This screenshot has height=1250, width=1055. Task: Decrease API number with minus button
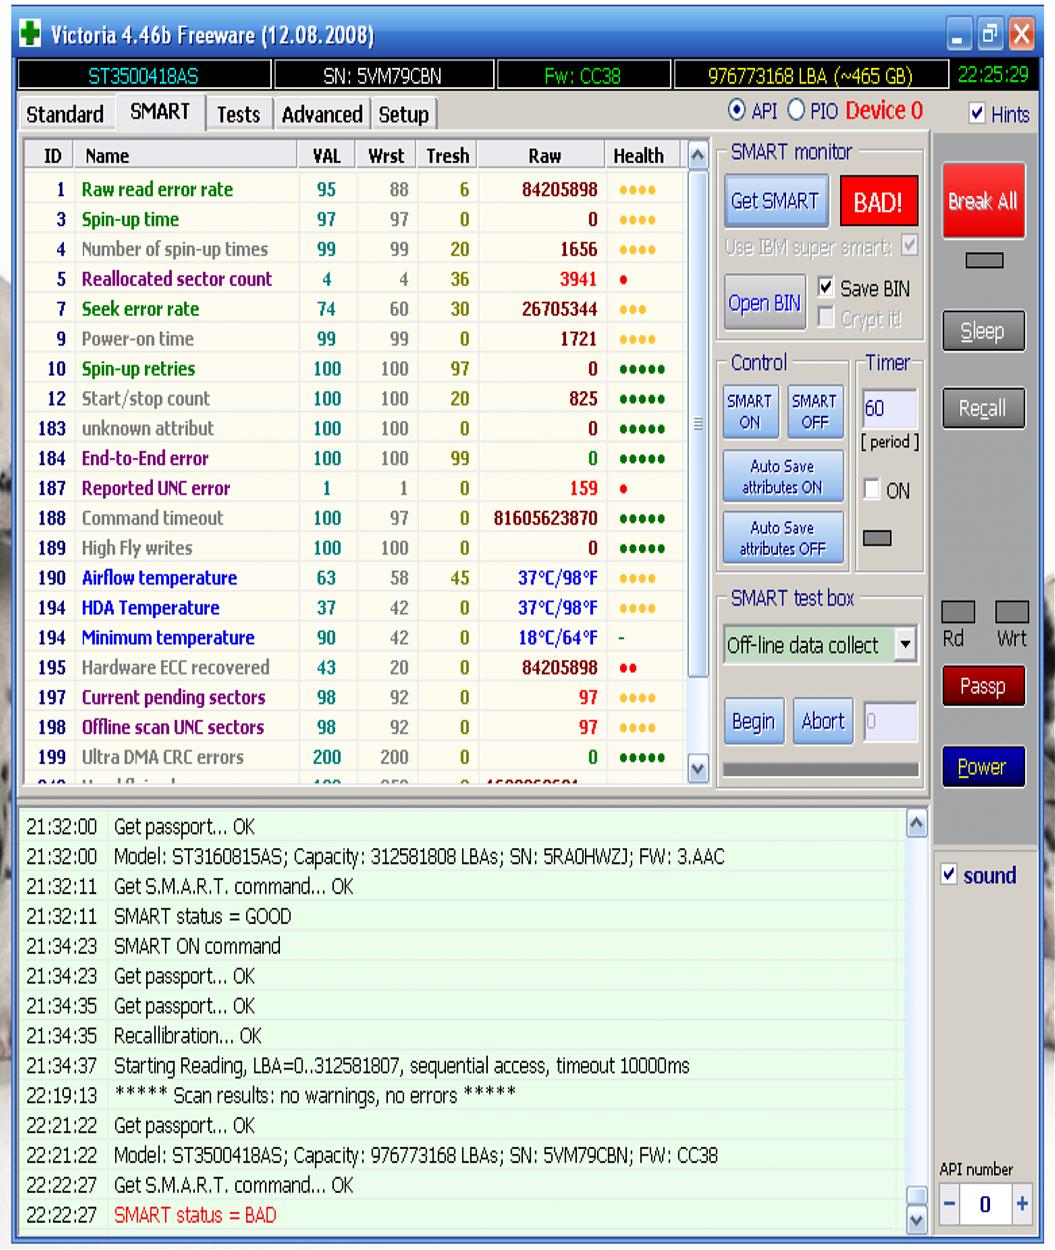tap(950, 1204)
